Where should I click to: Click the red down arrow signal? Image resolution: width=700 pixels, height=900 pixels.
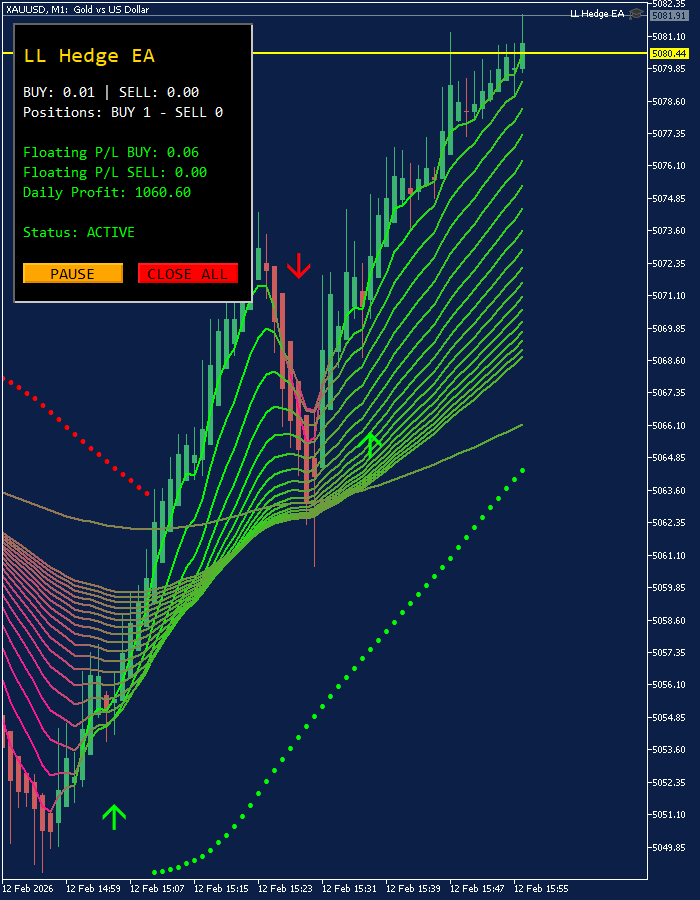[298, 265]
